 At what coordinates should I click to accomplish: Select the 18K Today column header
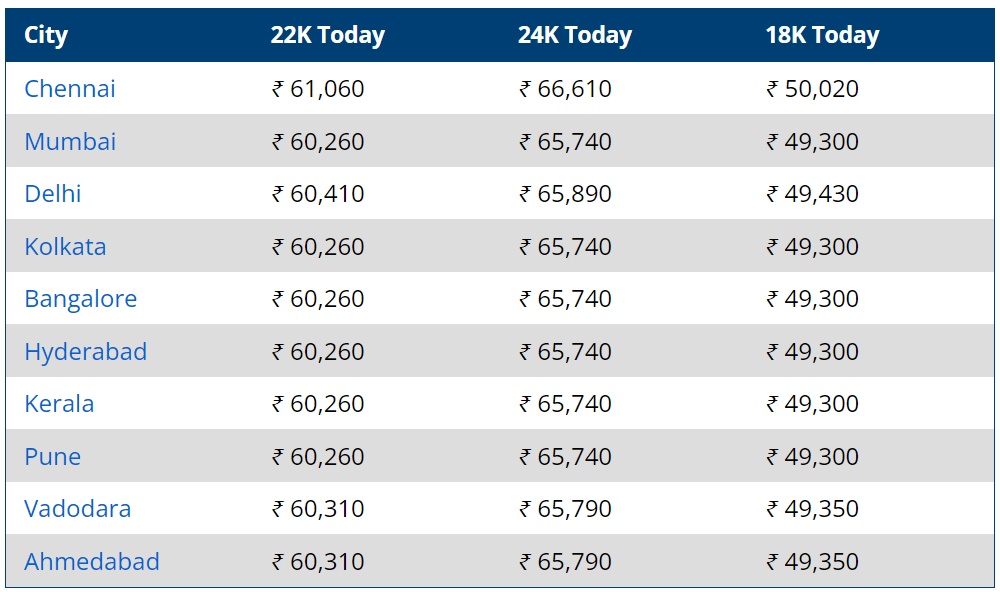[822, 35]
